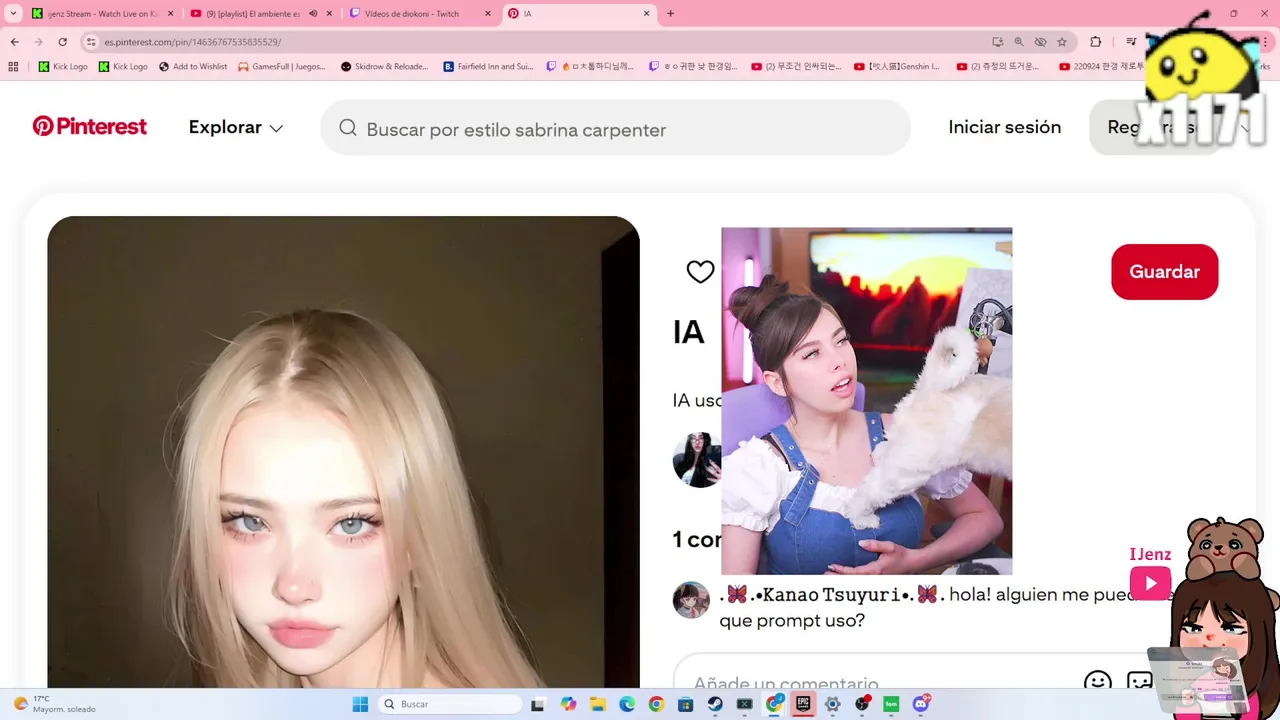Image resolution: width=1280 pixels, height=720 pixels.
Task: Open GamesFull Juegos bookmark
Action: pos(282,67)
